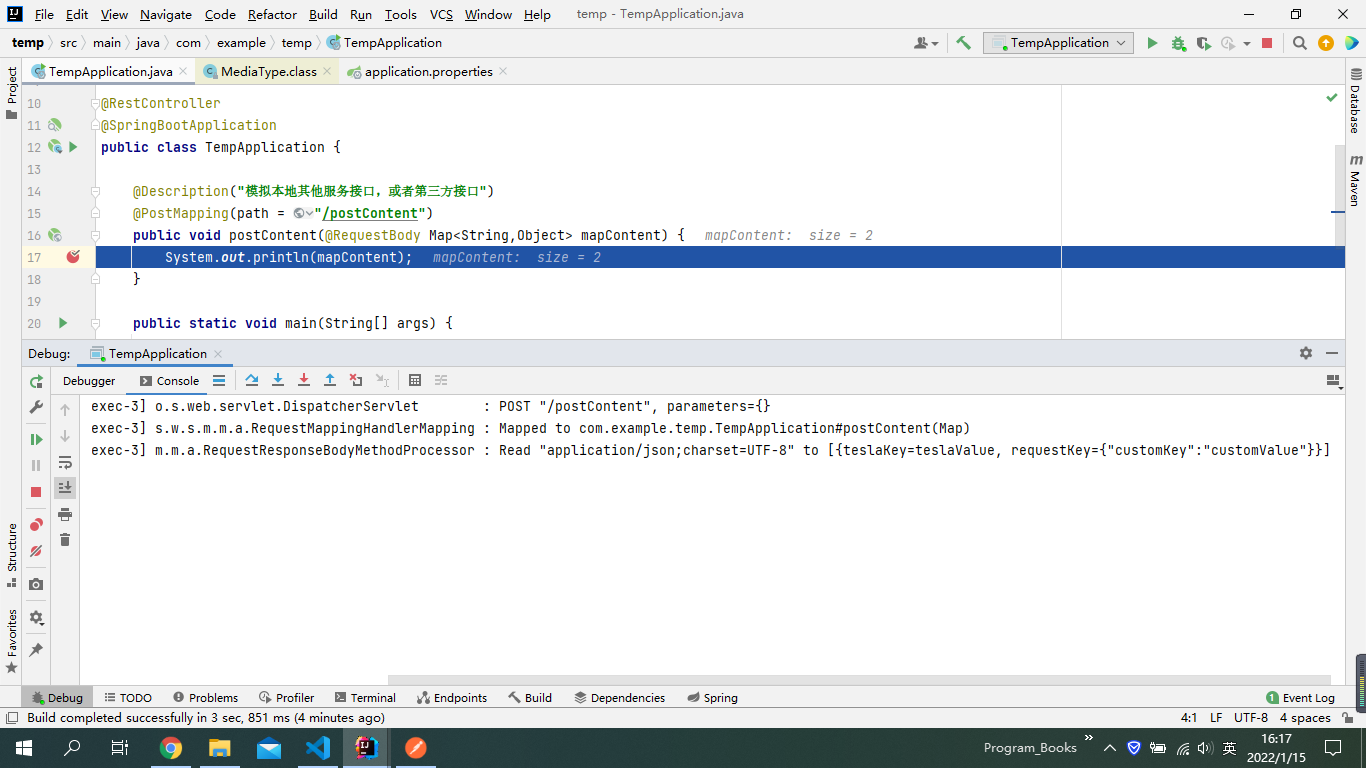Click the Rerun TempApplication icon
Viewport: 1366px width, 768px height.
point(36,381)
